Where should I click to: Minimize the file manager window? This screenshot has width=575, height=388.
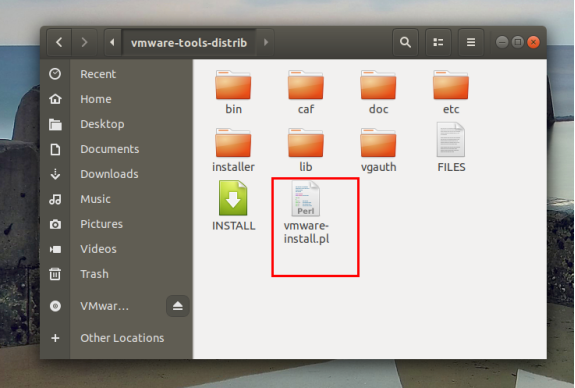pos(502,43)
